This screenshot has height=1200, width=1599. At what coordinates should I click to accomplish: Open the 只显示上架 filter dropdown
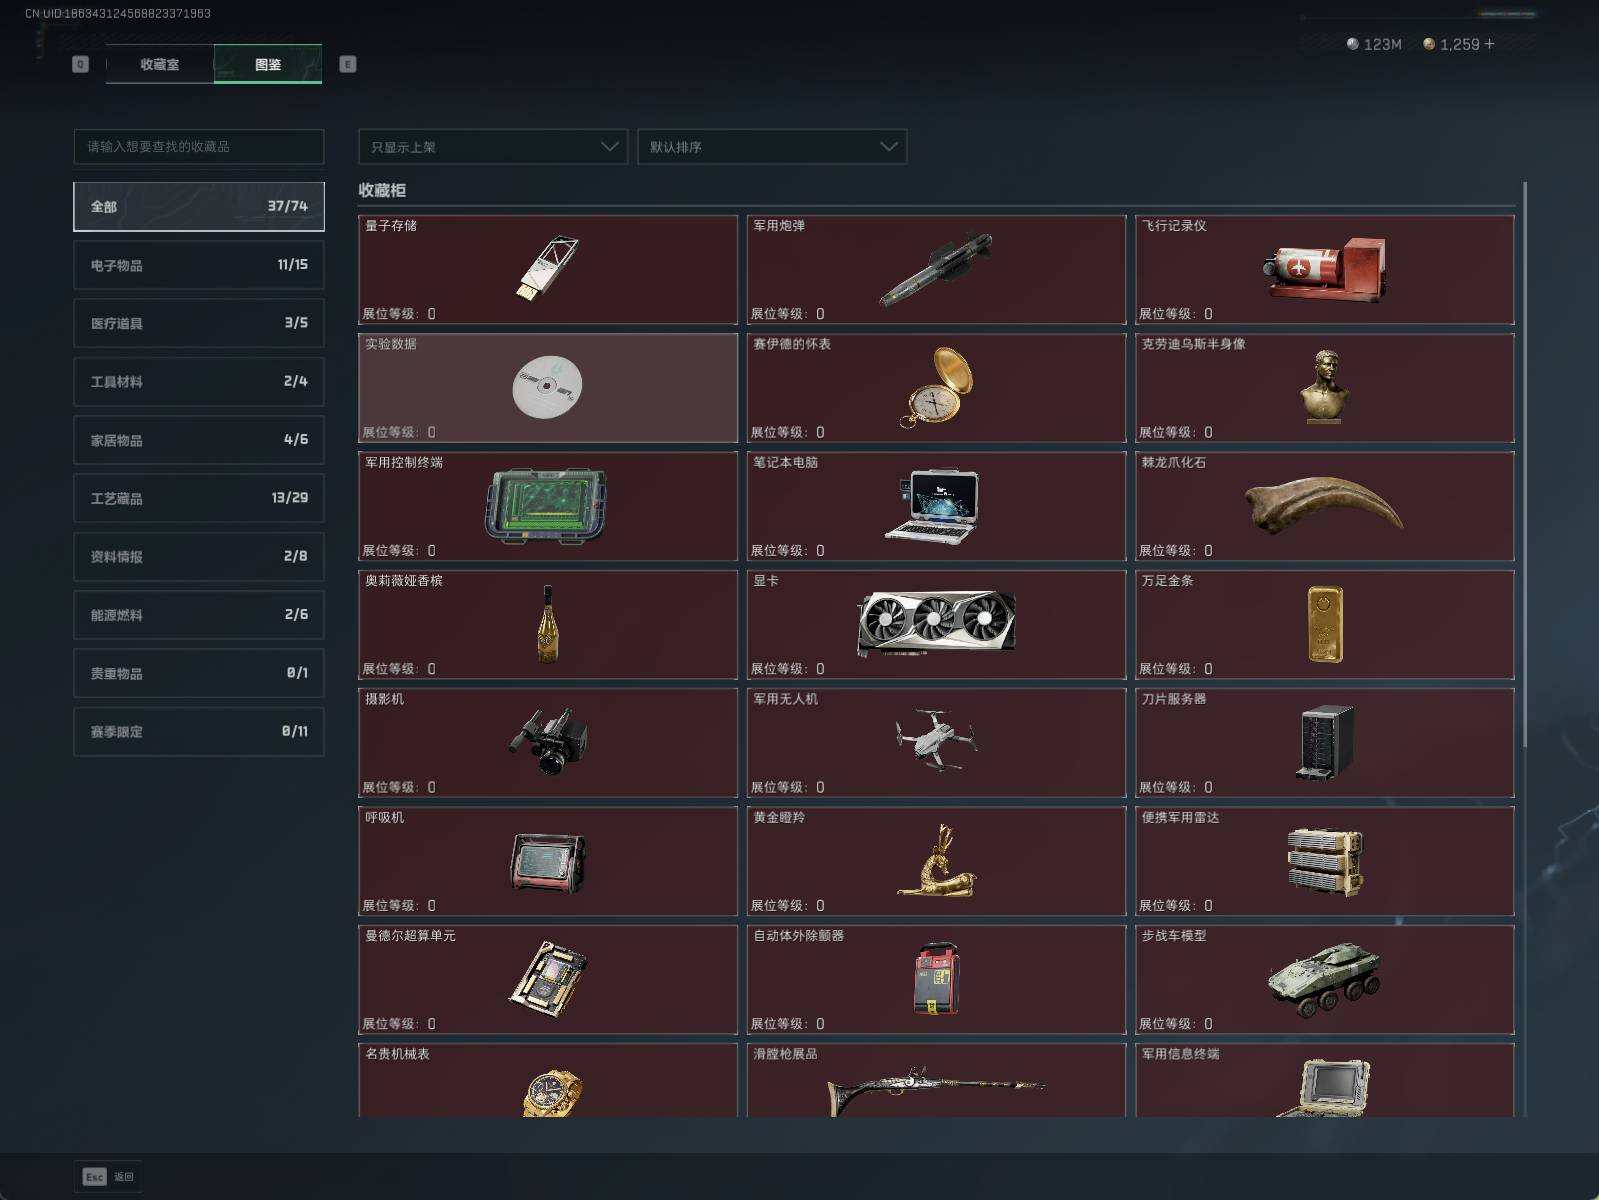pyautogui.click(x=493, y=147)
